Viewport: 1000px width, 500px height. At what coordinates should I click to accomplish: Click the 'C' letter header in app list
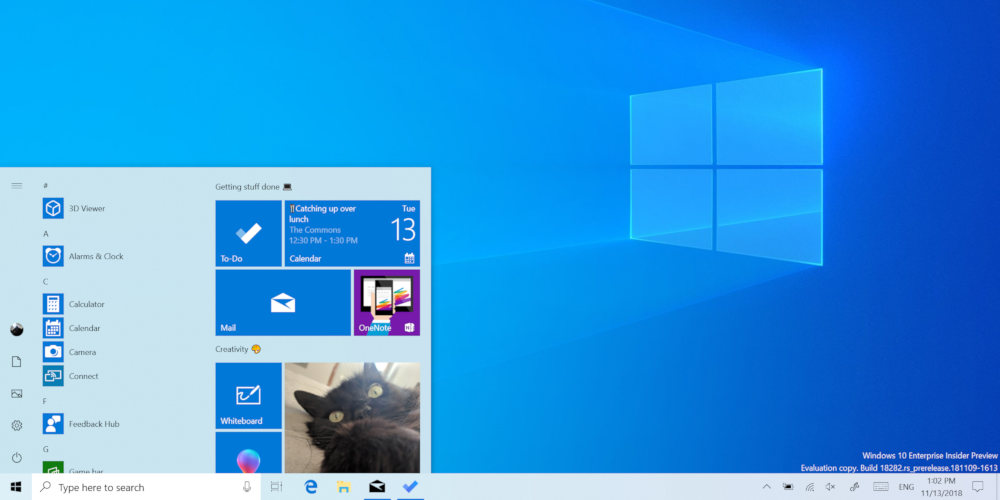(x=45, y=281)
